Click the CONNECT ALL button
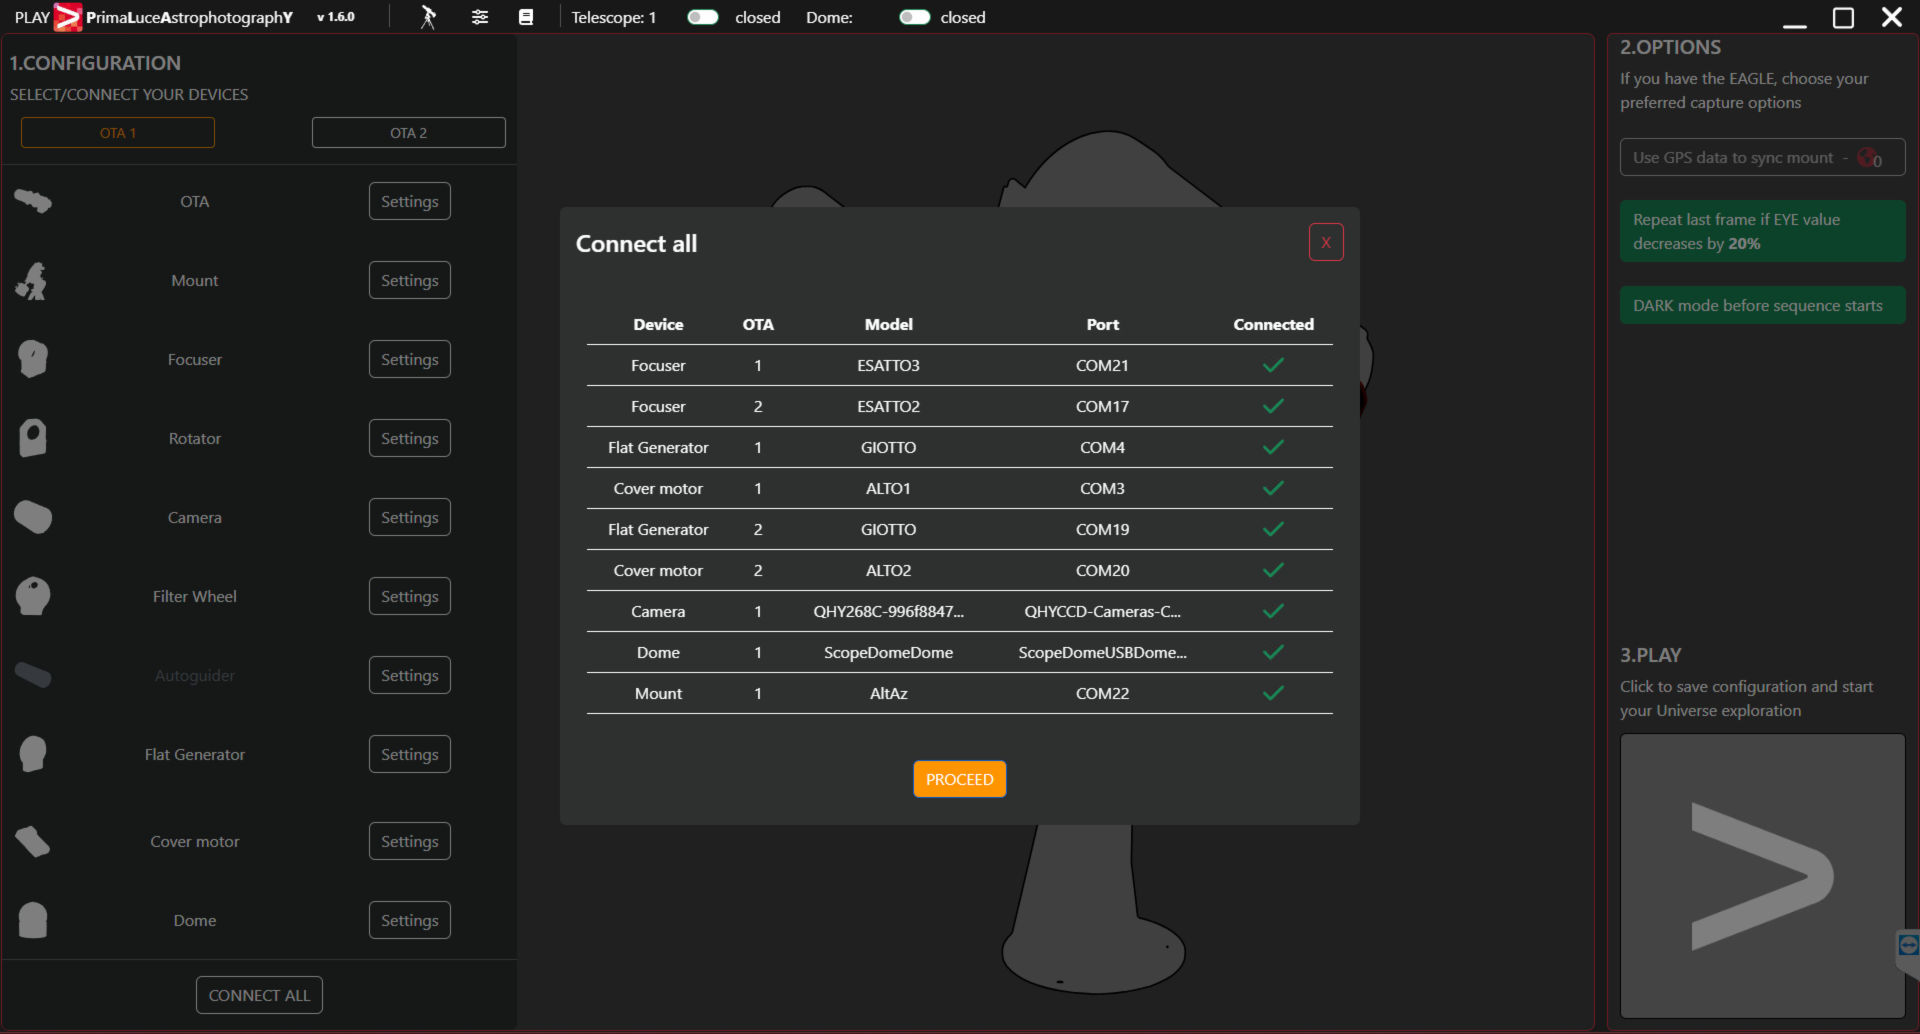This screenshot has height=1034, width=1920. click(x=259, y=995)
